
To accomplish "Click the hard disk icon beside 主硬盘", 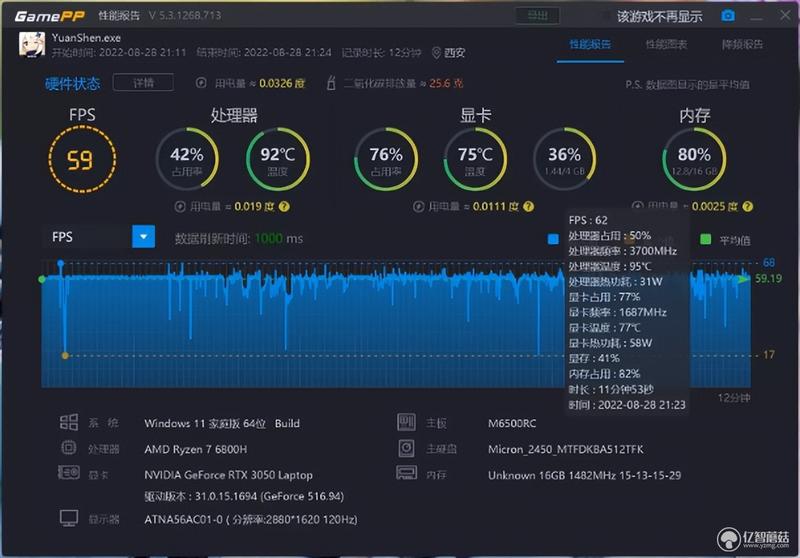I will (407, 448).
